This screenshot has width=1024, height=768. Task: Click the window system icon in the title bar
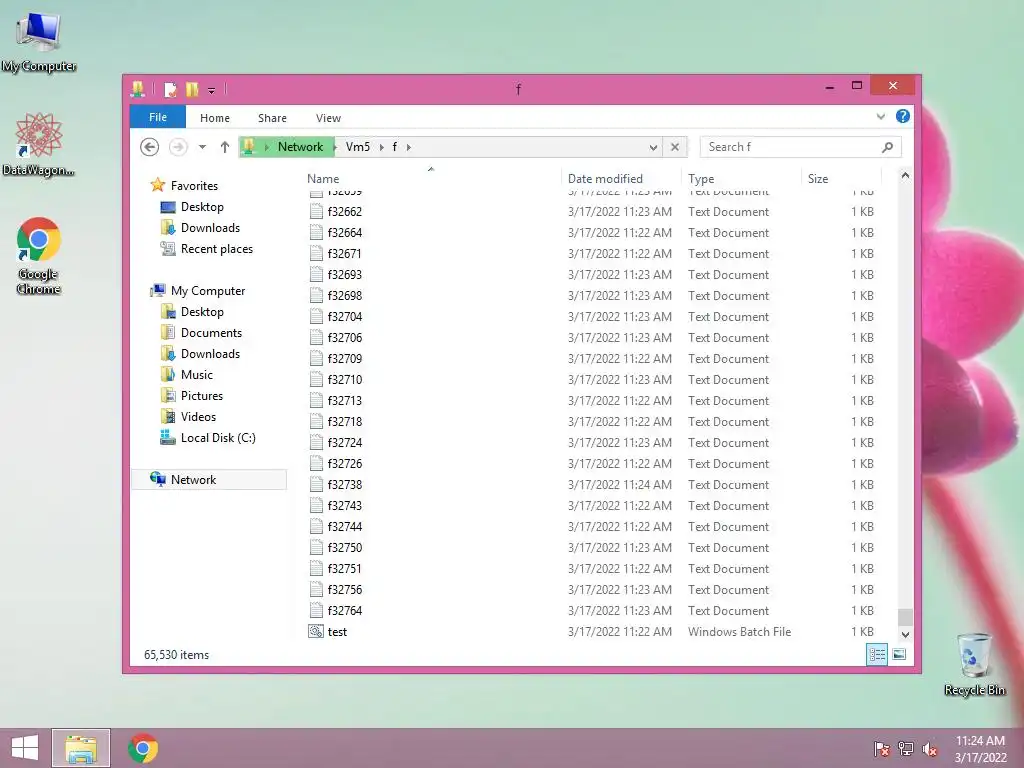(x=138, y=89)
